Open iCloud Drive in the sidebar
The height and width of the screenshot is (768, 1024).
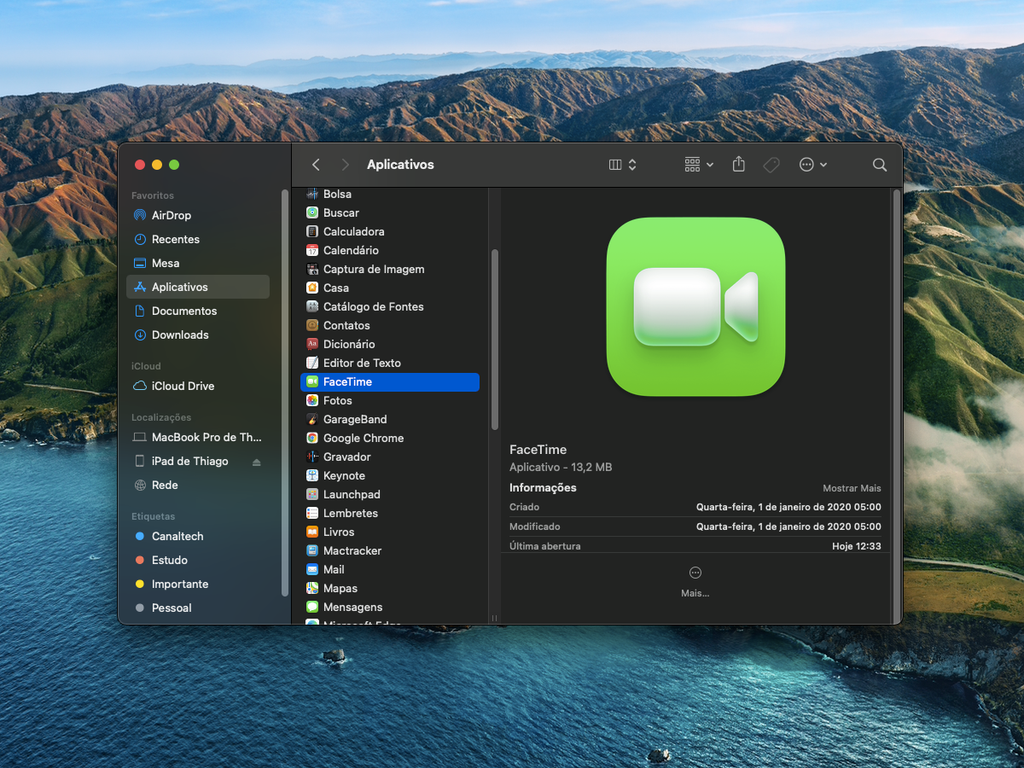click(x=197, y=386)
